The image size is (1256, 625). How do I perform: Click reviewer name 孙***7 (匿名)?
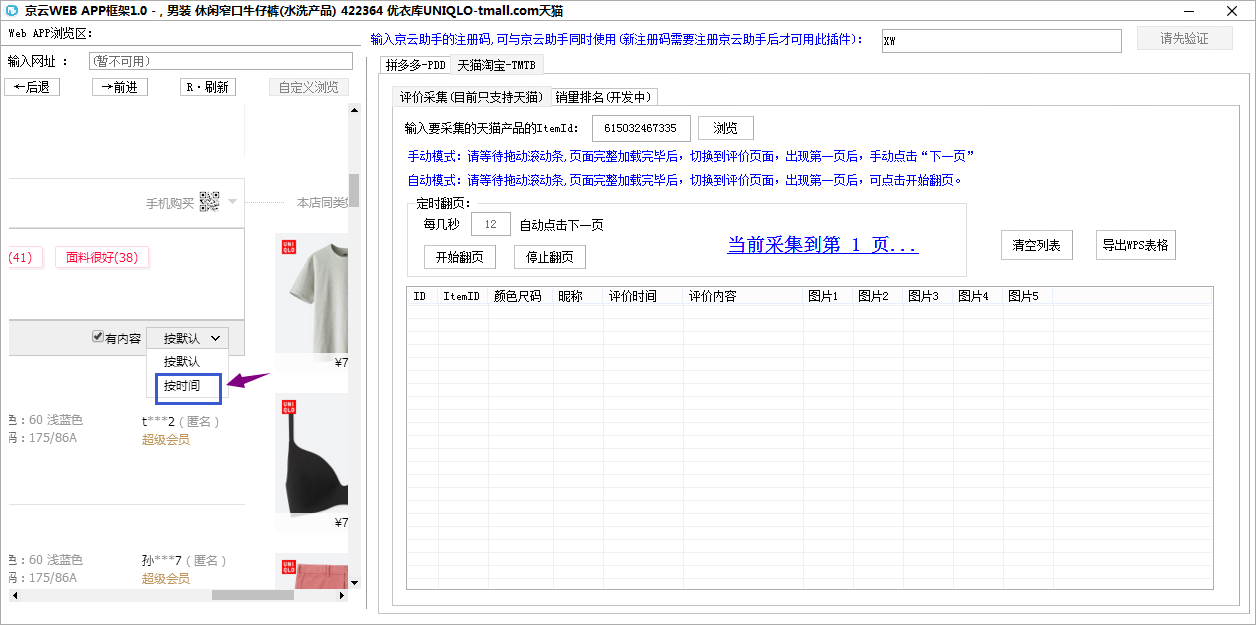pyautogui.click(x=184, y=561)
